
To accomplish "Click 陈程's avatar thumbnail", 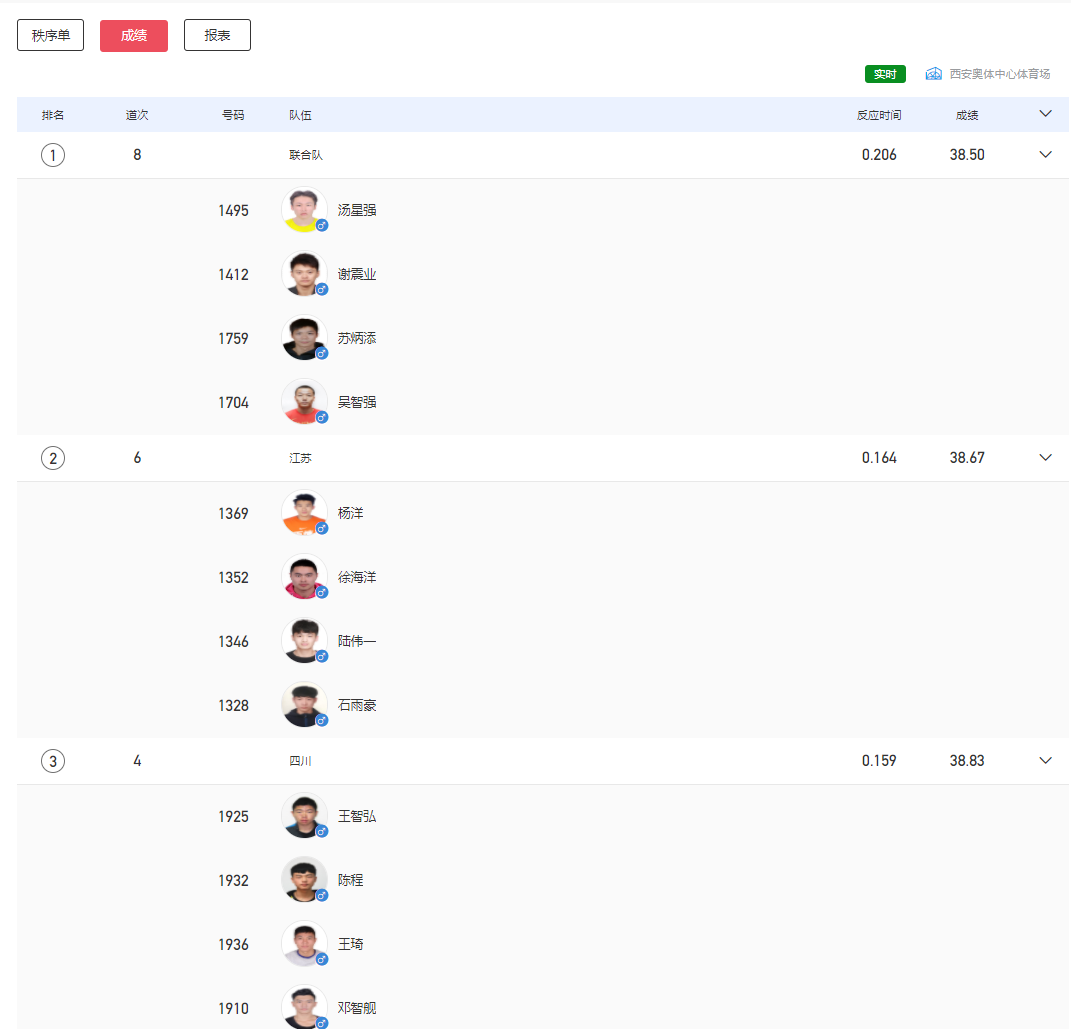I will 304,880.
